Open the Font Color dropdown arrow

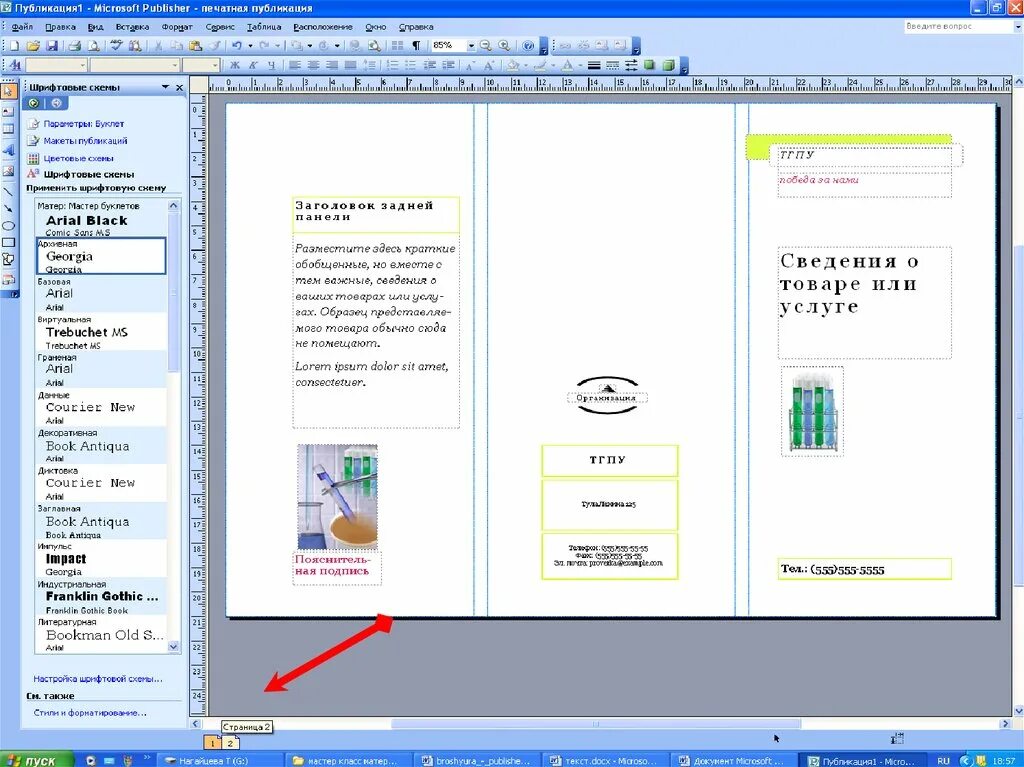[x=579, y=65]
